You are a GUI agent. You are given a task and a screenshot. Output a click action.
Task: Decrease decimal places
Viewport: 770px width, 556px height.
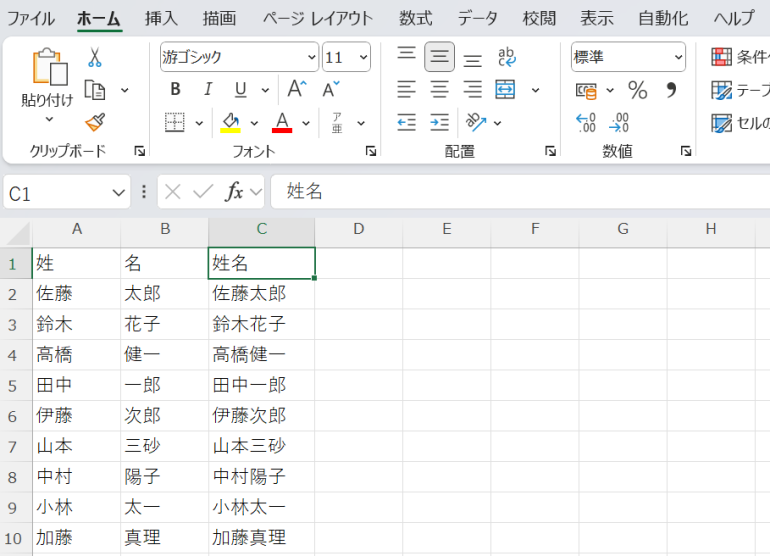619,123
